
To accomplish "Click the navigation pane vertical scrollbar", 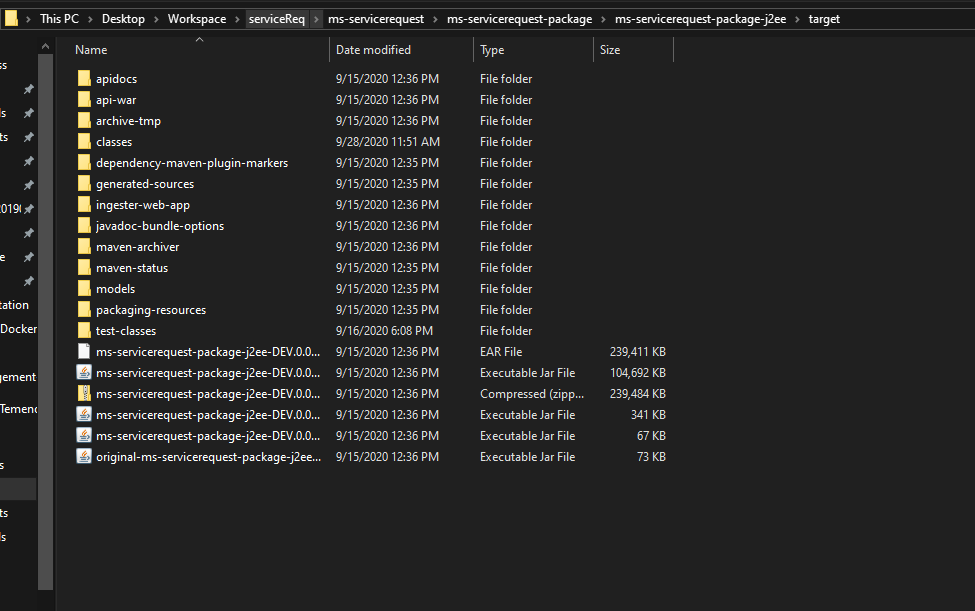I will pyautogui.click(x=46, y=300).
